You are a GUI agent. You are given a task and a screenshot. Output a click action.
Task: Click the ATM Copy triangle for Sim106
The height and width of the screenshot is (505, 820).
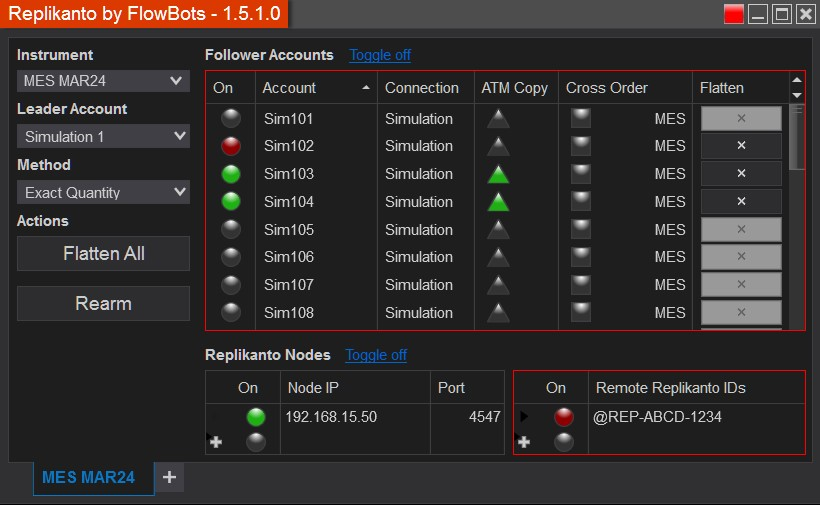[498, 257]
